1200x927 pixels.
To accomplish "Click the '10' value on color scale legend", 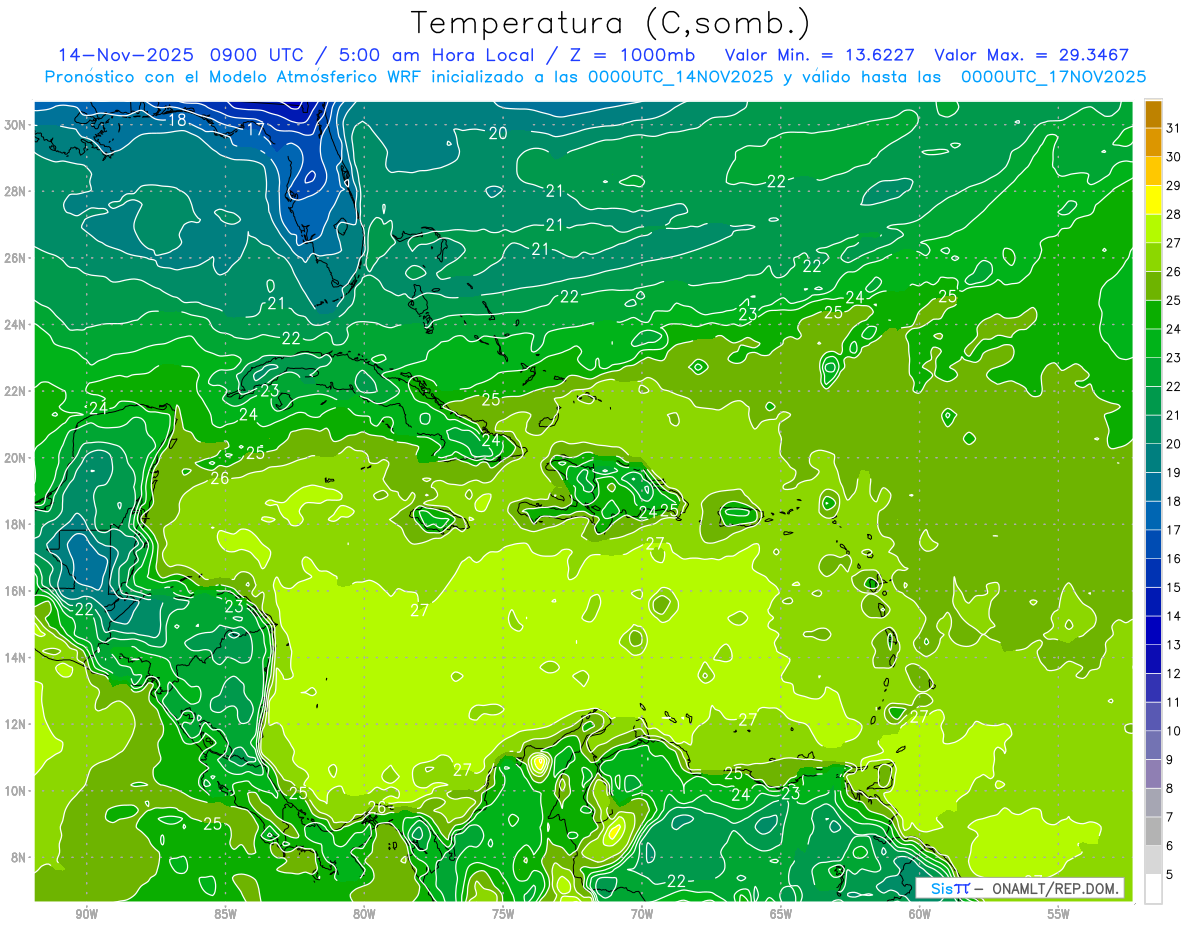I will click(1174, 731).
